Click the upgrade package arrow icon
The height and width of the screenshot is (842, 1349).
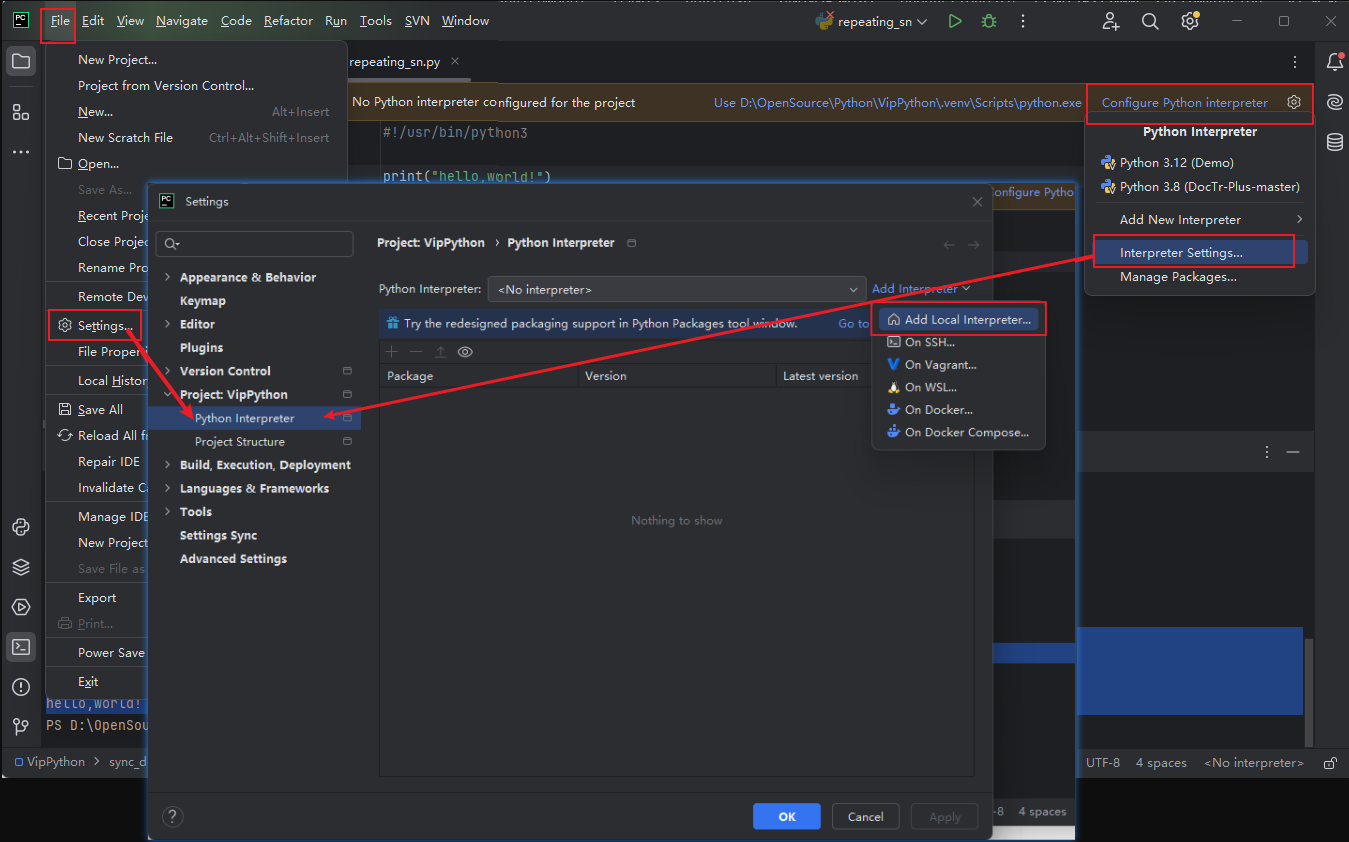[440, 352]
